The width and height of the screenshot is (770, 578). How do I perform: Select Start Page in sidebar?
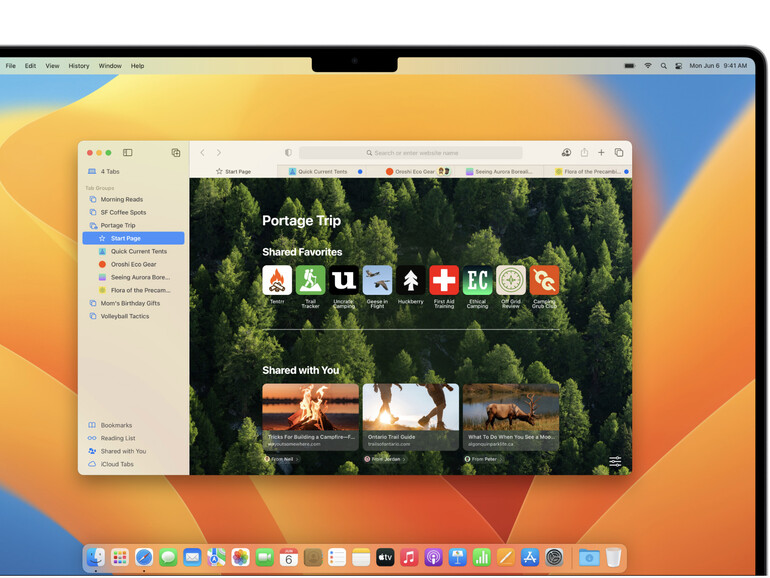[134, 238]
